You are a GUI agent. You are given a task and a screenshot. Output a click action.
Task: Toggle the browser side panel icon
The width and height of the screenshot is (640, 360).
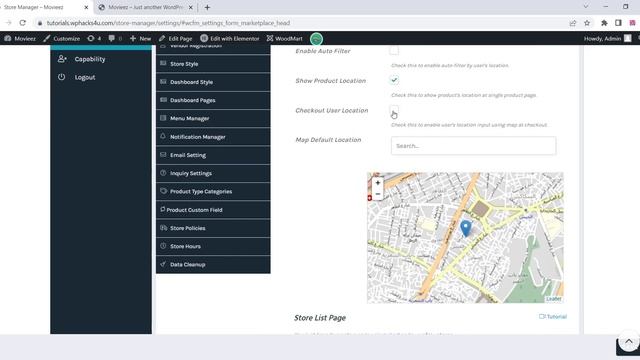pyautogui.click(x=618, y=23)
